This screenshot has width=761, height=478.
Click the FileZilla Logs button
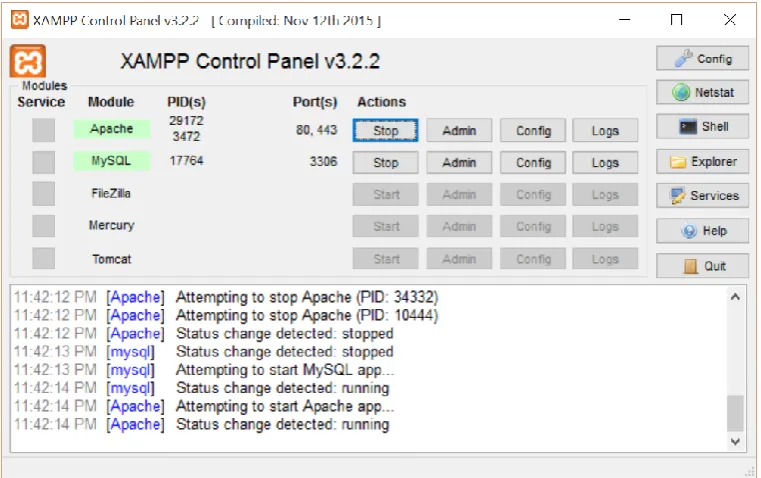pos(605,195)
